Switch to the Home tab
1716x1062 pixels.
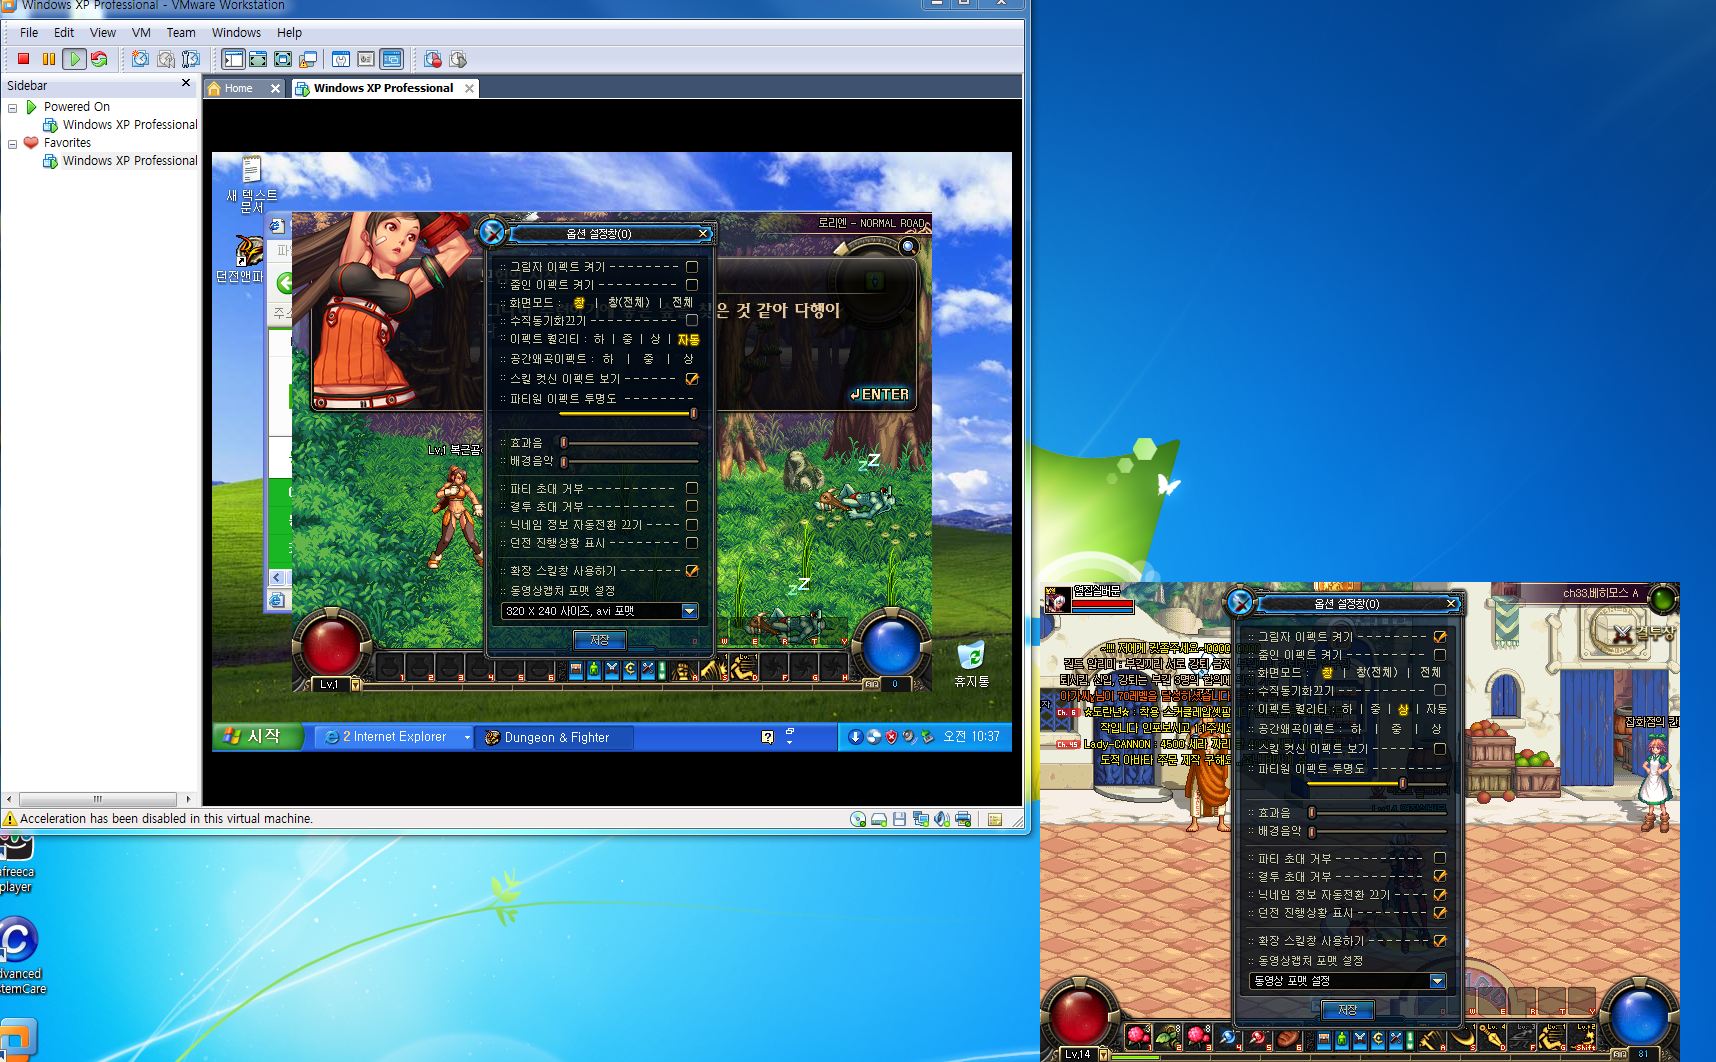(244, 88)
